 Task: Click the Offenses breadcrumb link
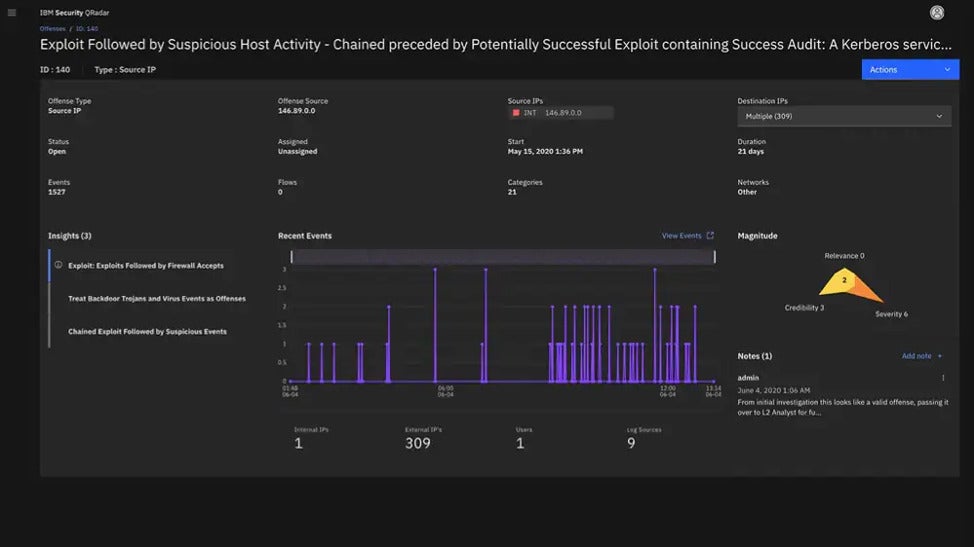(x=52, y=29)
